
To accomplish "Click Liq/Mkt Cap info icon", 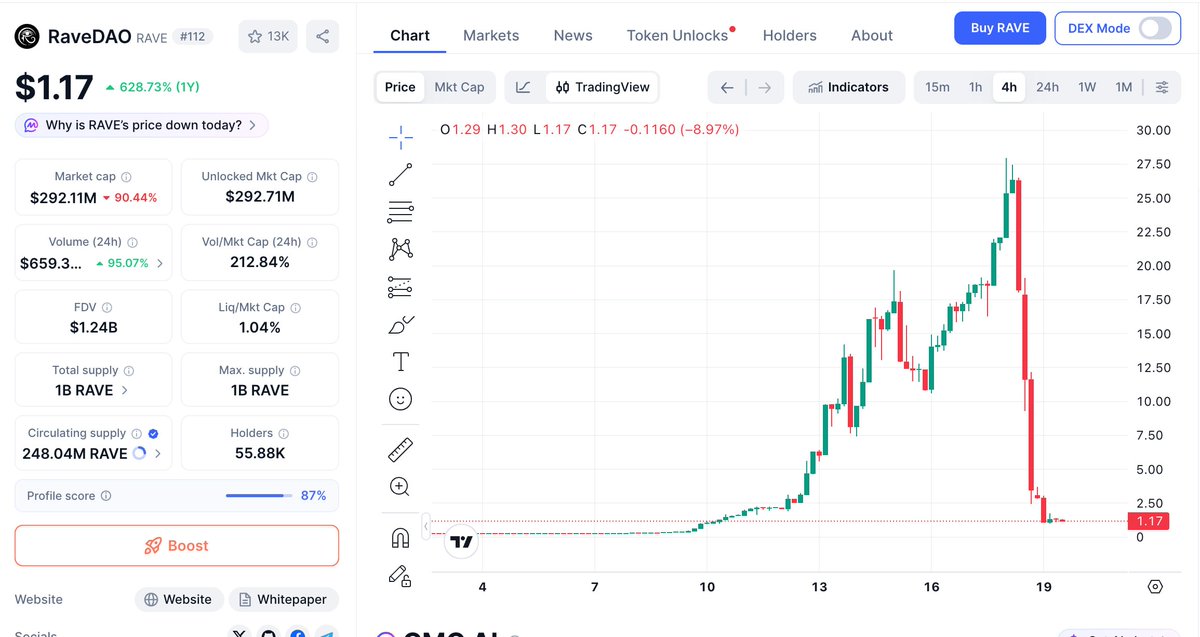I will click(295, 308).
